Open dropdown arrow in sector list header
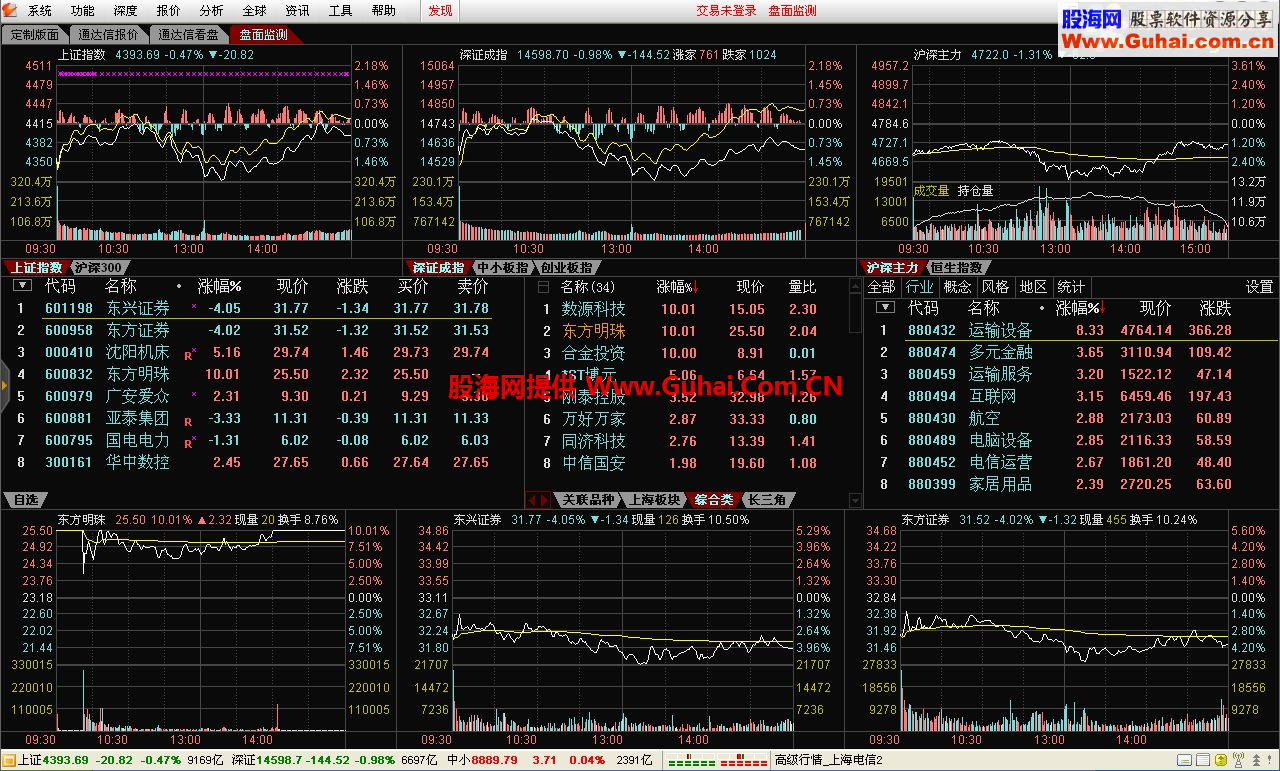This screenshot has width=1280, height=771. [885, 308]
